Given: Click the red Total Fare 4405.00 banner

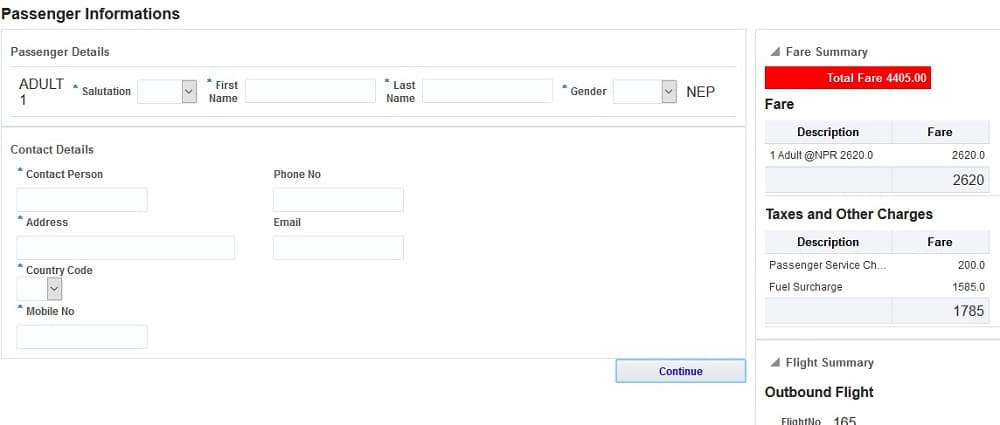Looking at the screenshot, I should pos(848,78).
